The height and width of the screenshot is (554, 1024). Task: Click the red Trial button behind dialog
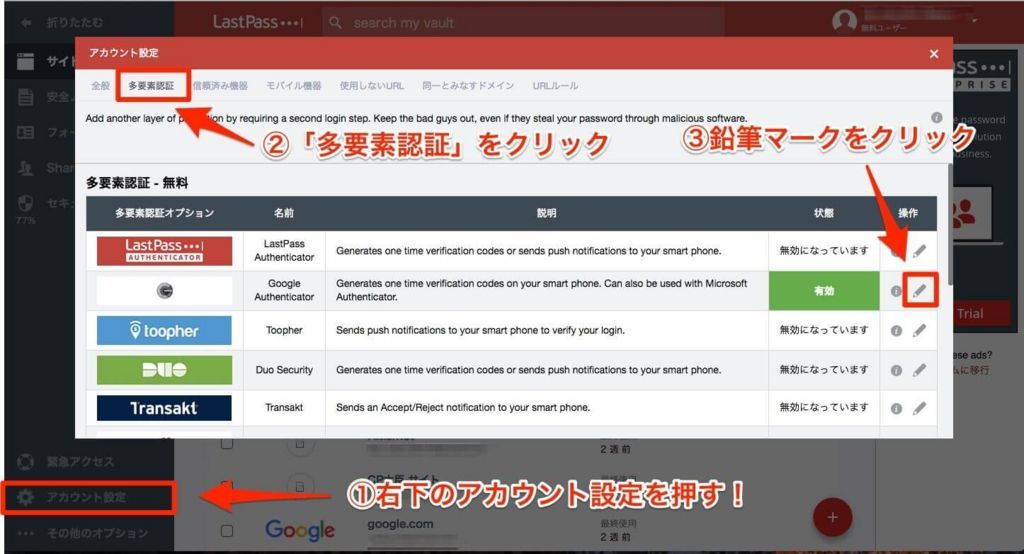tap(983, 314)
